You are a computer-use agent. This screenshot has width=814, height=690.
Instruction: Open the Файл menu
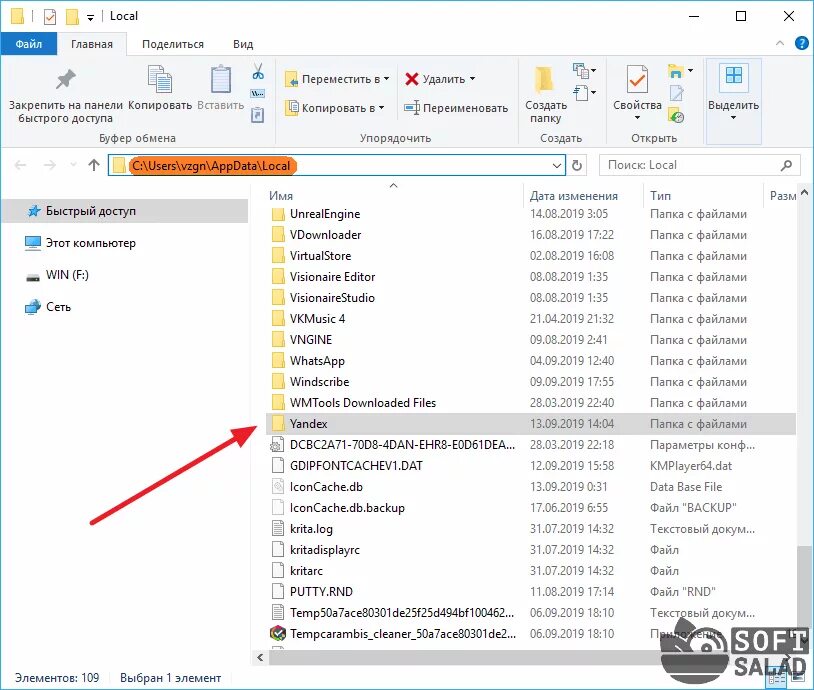point(29,44)
